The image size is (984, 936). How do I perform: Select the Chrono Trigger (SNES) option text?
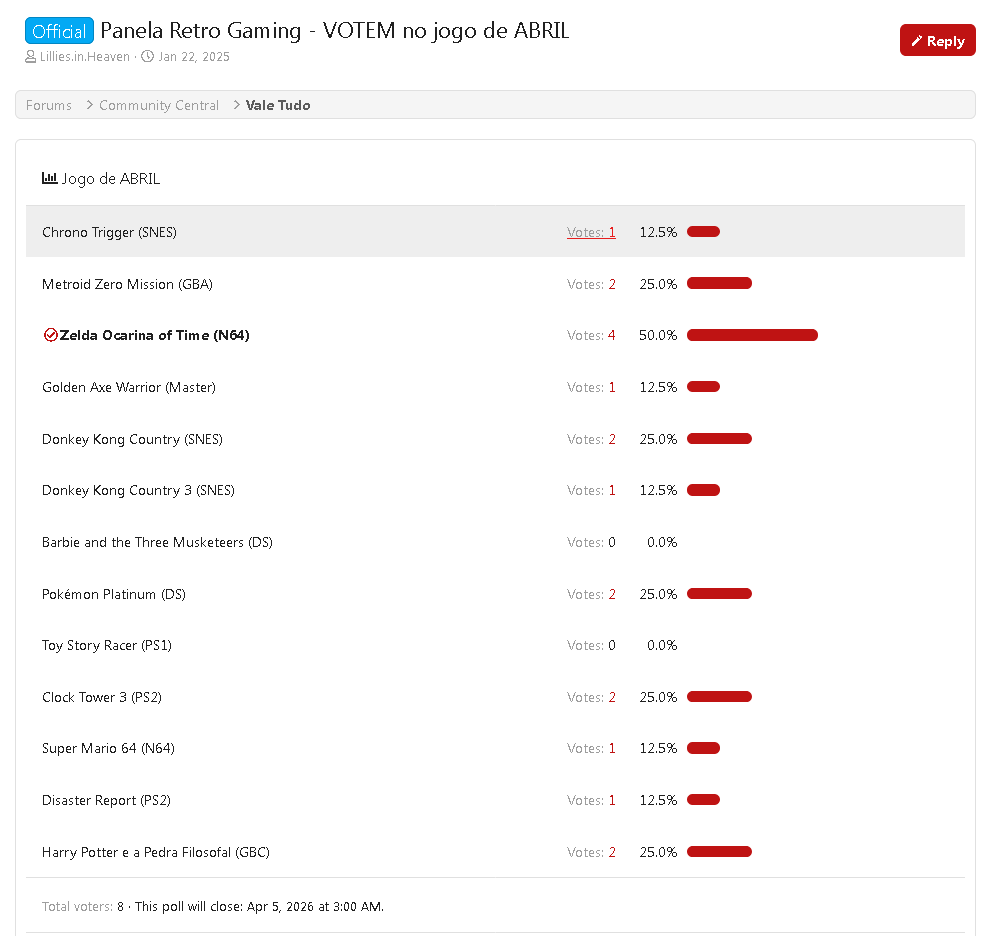click(x=109, y=232)
